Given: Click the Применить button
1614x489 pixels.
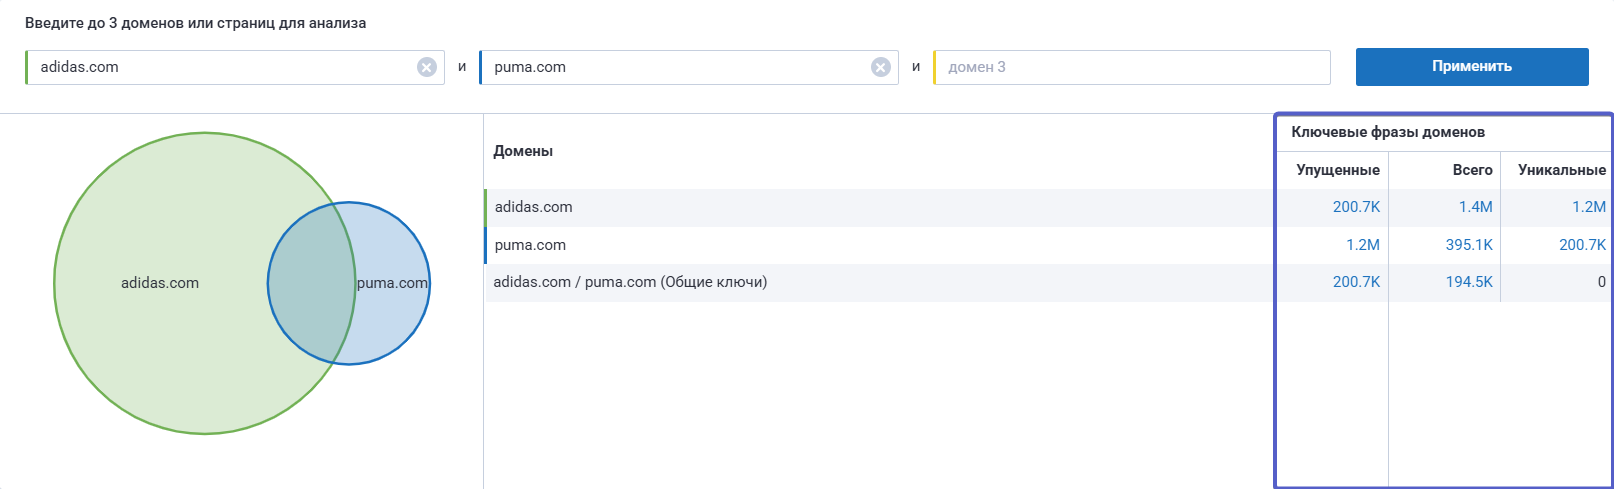Looking at the screenshot, I should pos(1471,67).
